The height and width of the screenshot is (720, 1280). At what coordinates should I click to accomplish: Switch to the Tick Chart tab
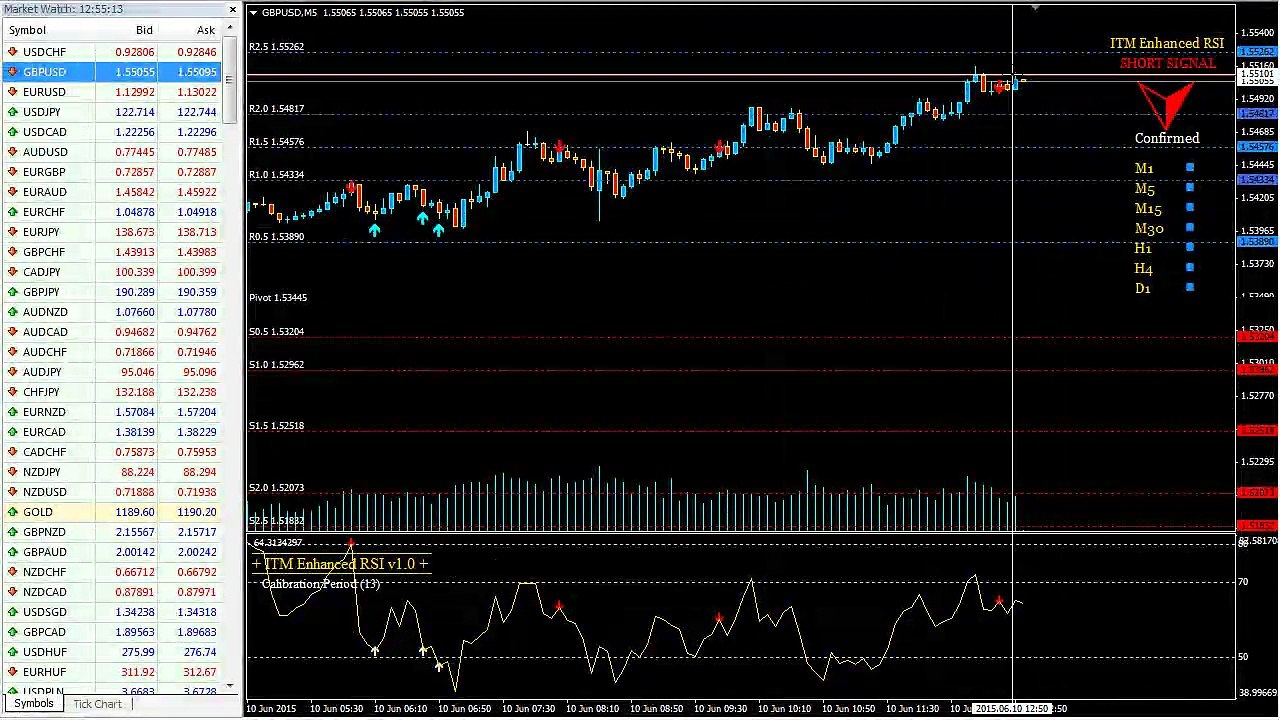click(x=97, y=704)
